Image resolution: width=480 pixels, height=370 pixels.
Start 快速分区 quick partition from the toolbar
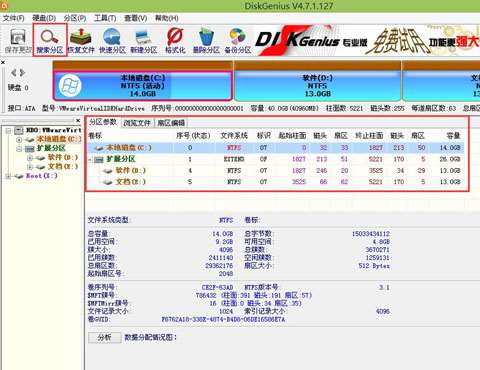coord(112,41)
